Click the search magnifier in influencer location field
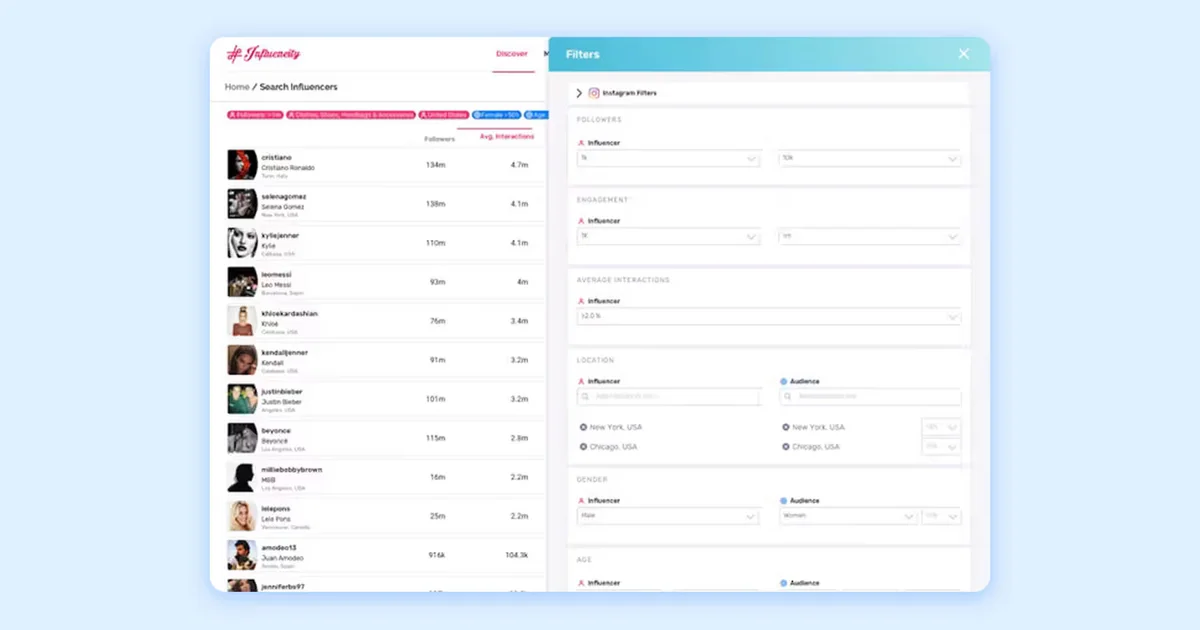Viewport: 1200px width, 630px height. [584, 396]
